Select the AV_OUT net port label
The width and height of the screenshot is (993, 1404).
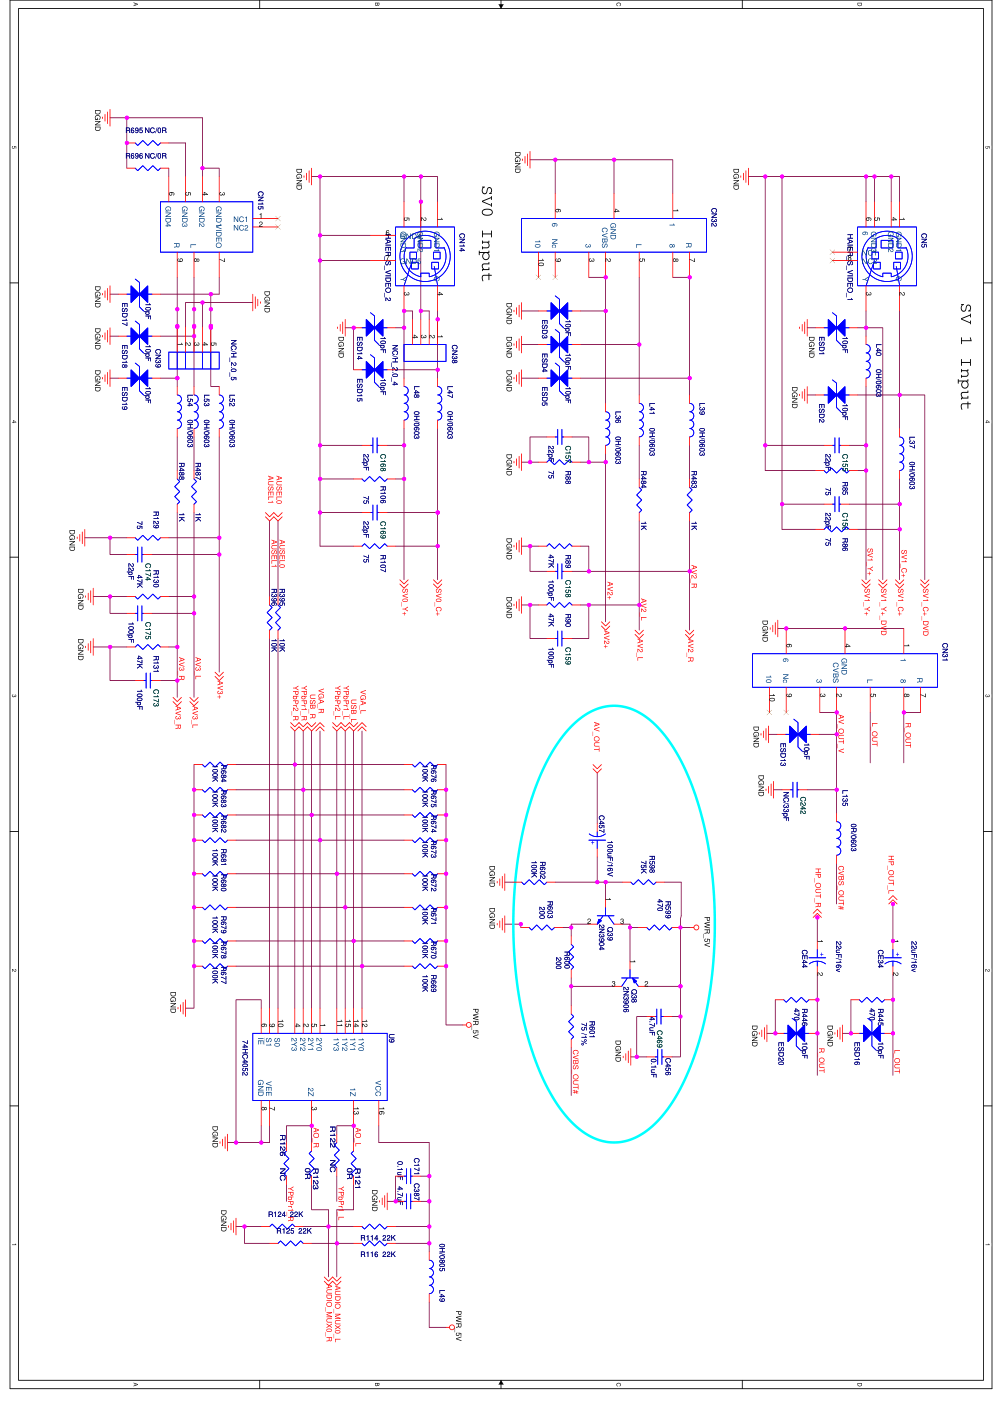point(597,736)
